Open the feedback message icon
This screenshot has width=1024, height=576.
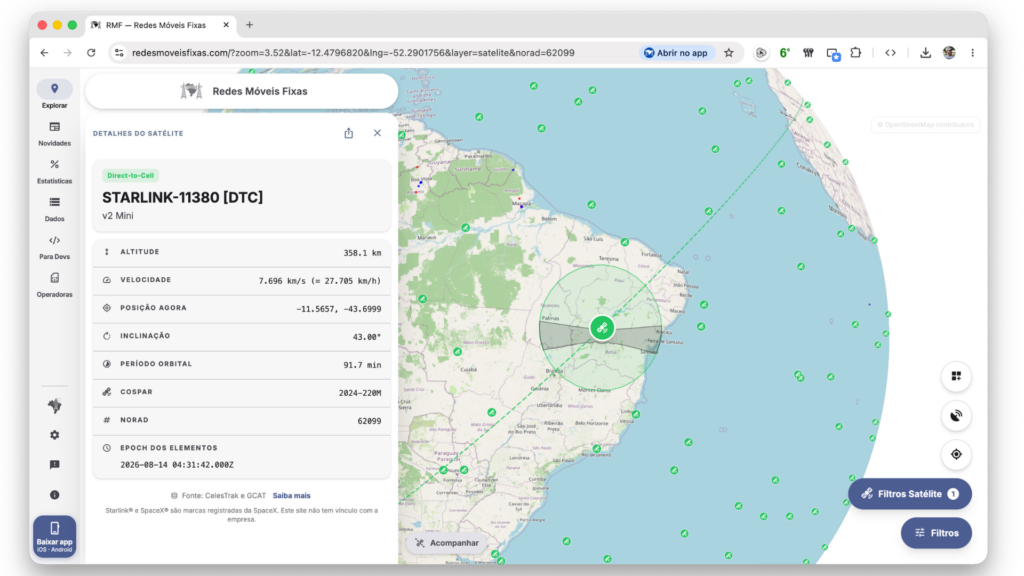pos(54,464)
